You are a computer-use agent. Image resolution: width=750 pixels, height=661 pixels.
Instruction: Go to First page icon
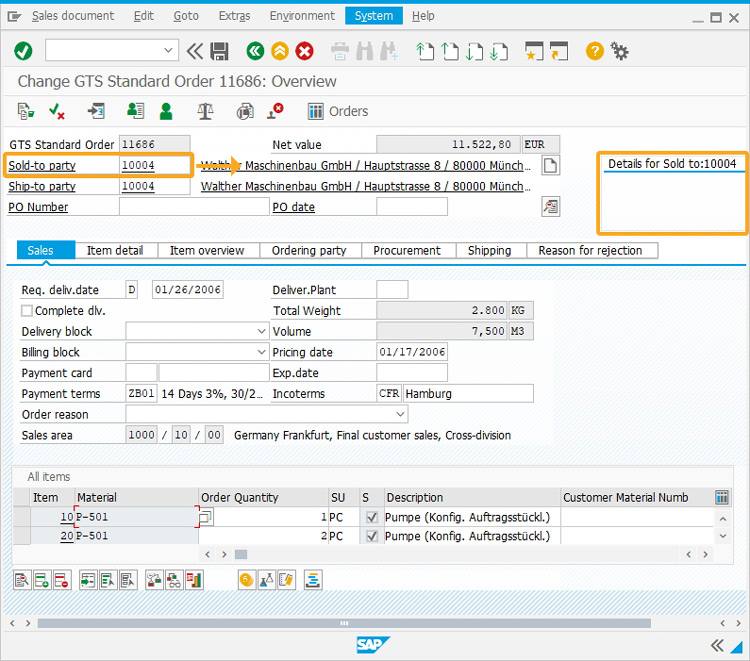click(x=425, y=51)
